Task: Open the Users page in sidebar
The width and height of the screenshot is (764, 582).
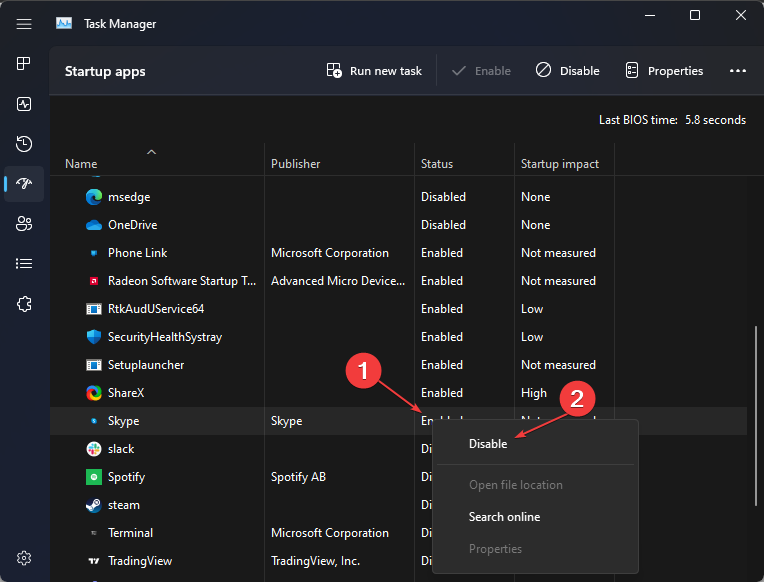Action: 24,224
